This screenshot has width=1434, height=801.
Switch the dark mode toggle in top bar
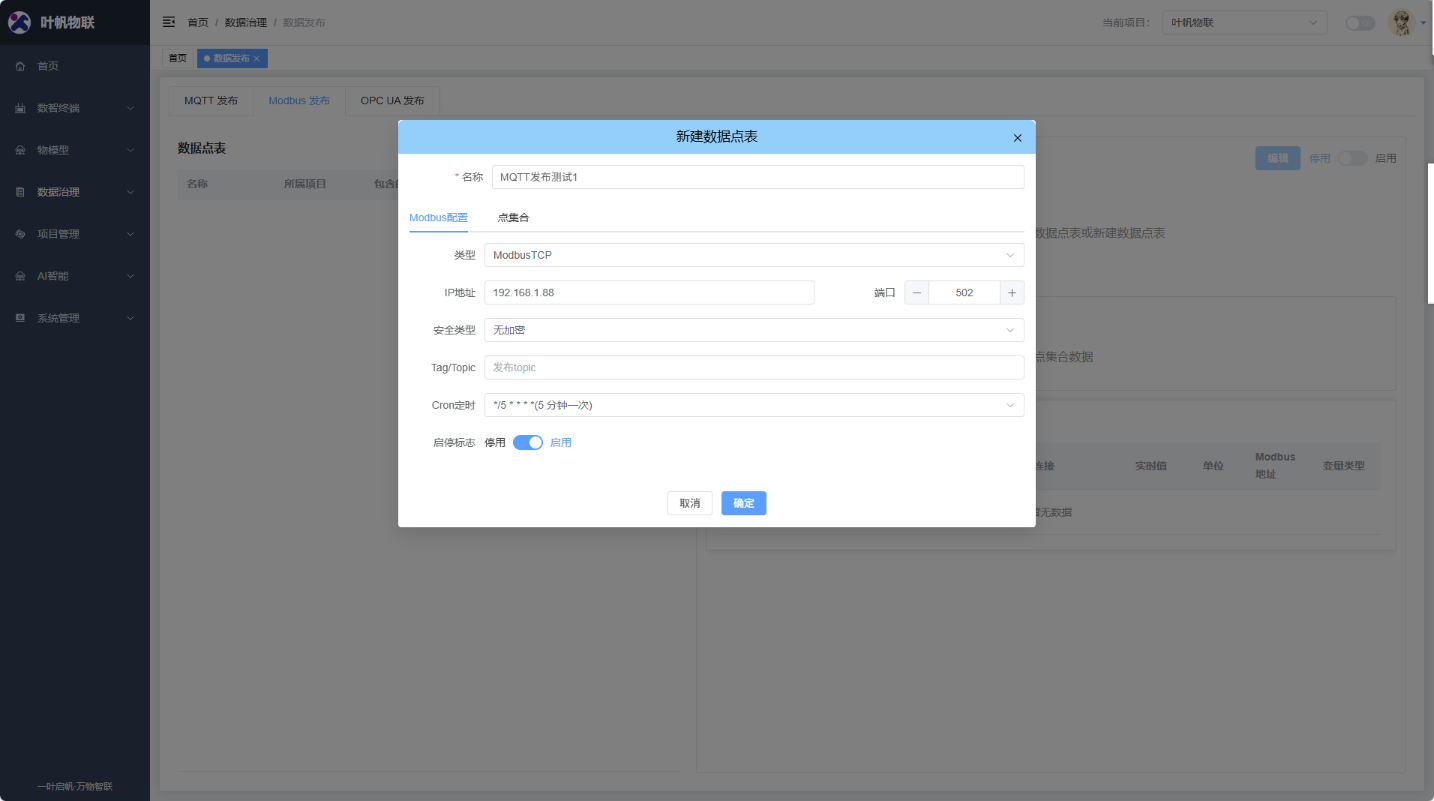point(1359,21)
